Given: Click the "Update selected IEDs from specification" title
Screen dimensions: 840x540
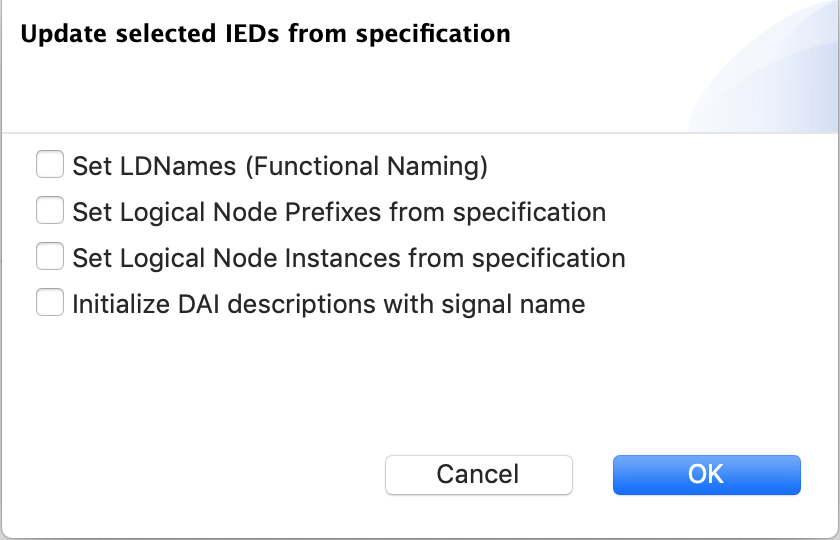Looking at the screenshot, I should pos(265,34).
